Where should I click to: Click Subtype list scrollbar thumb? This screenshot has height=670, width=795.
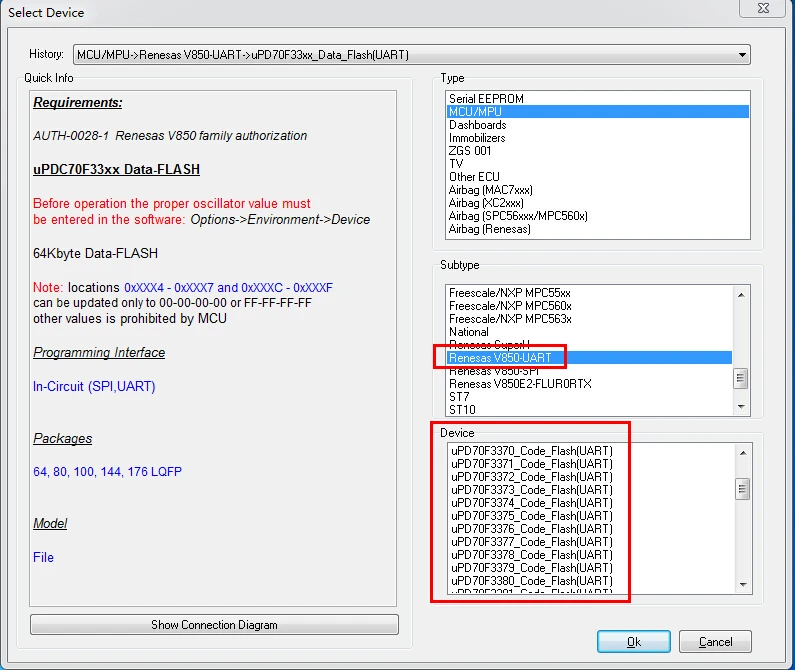point(741,378)
